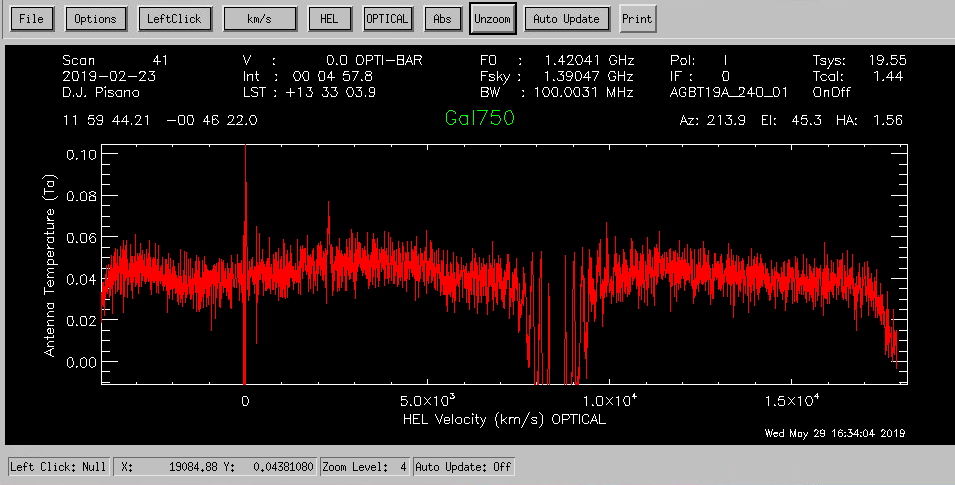Click the HEL Velocity x-axis label

pos(504,419)
